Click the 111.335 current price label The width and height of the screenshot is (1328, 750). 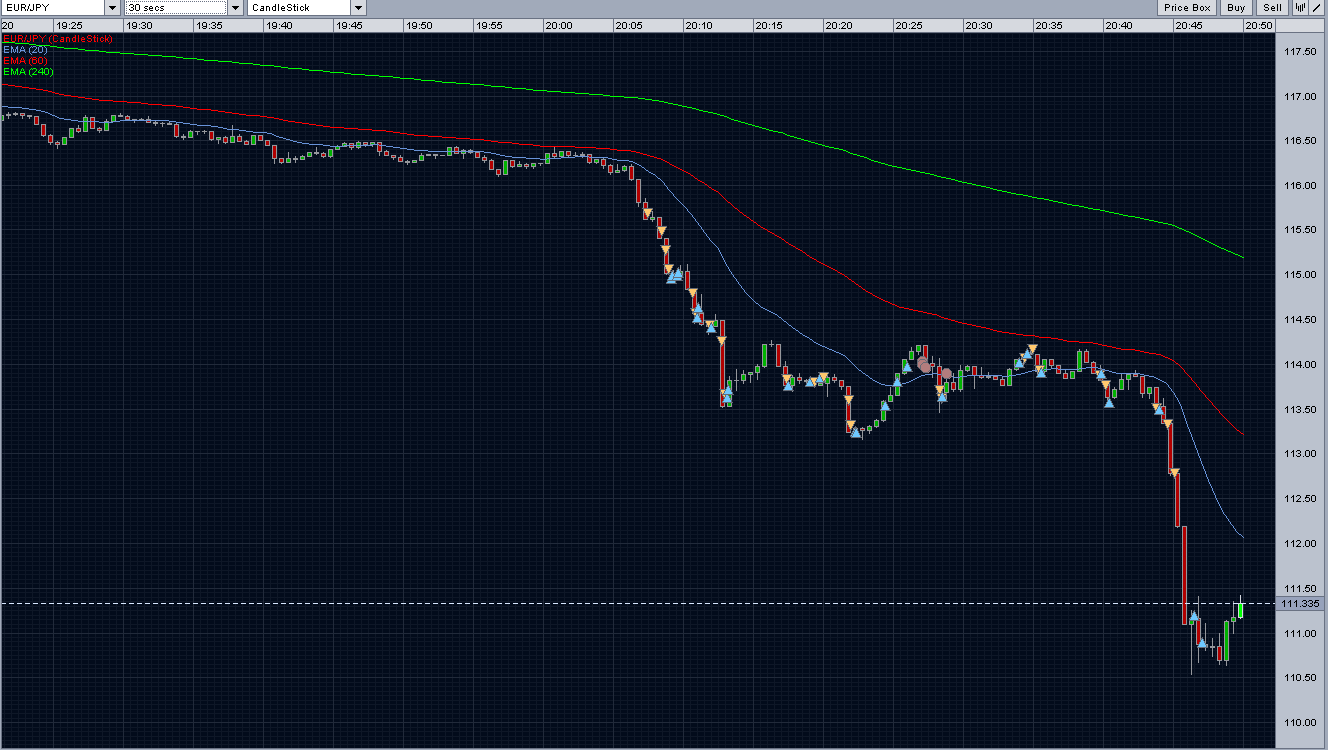(1301, 604)
